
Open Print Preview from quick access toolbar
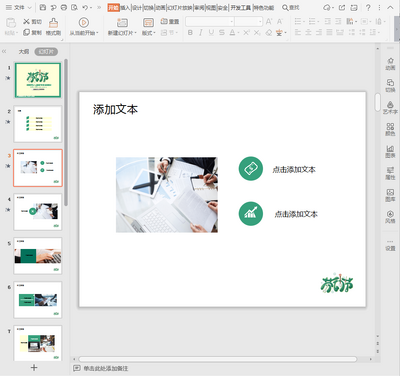tap(75, 7)
